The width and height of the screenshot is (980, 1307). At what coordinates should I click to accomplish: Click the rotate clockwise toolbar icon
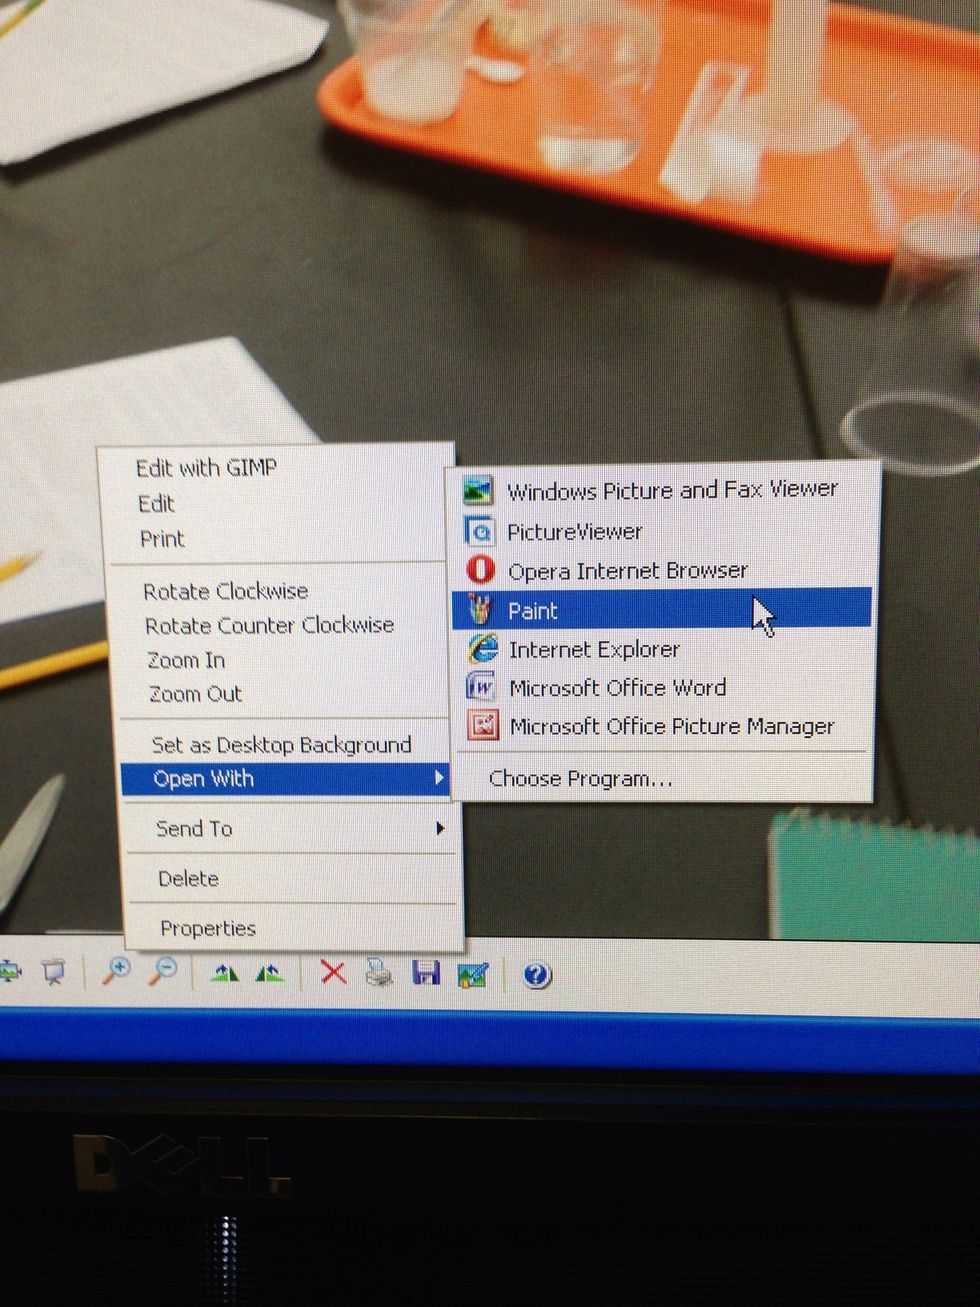coord(225,972)
